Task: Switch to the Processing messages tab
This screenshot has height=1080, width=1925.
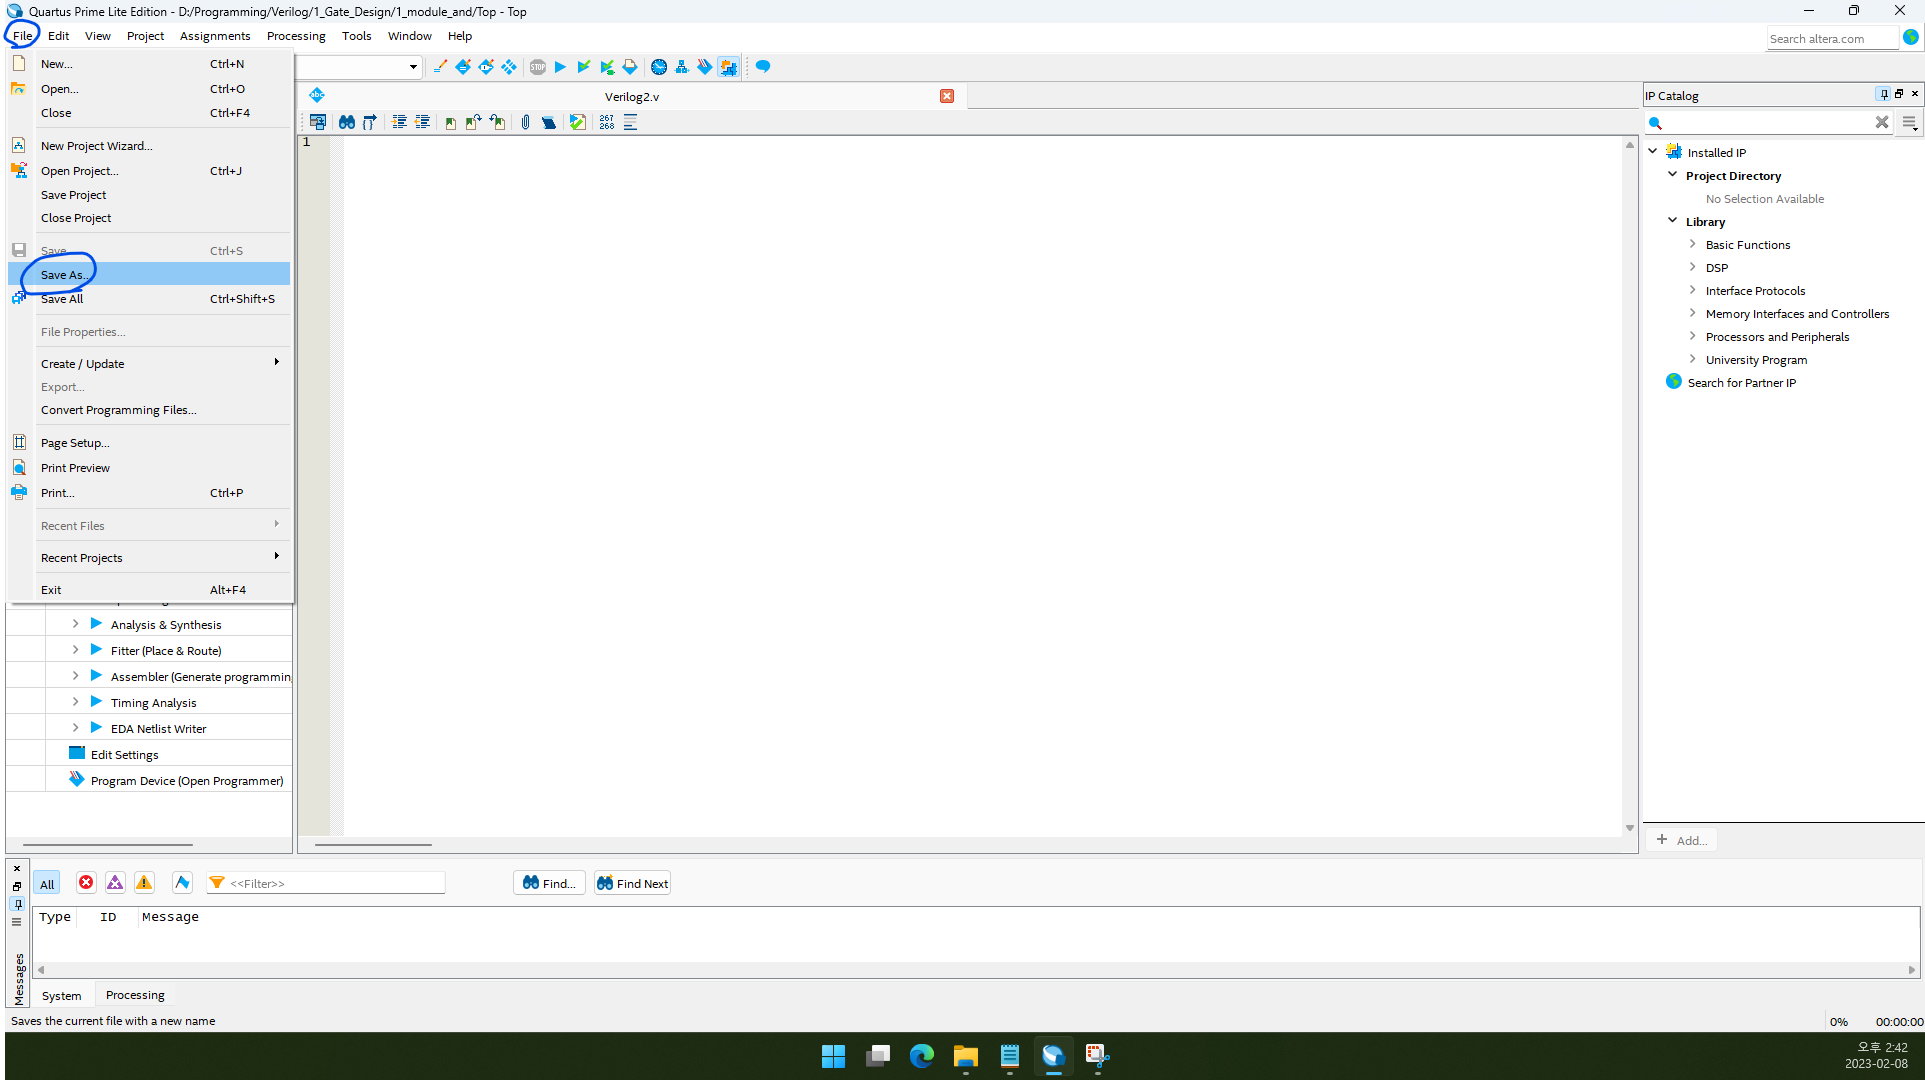Action: 135,995
